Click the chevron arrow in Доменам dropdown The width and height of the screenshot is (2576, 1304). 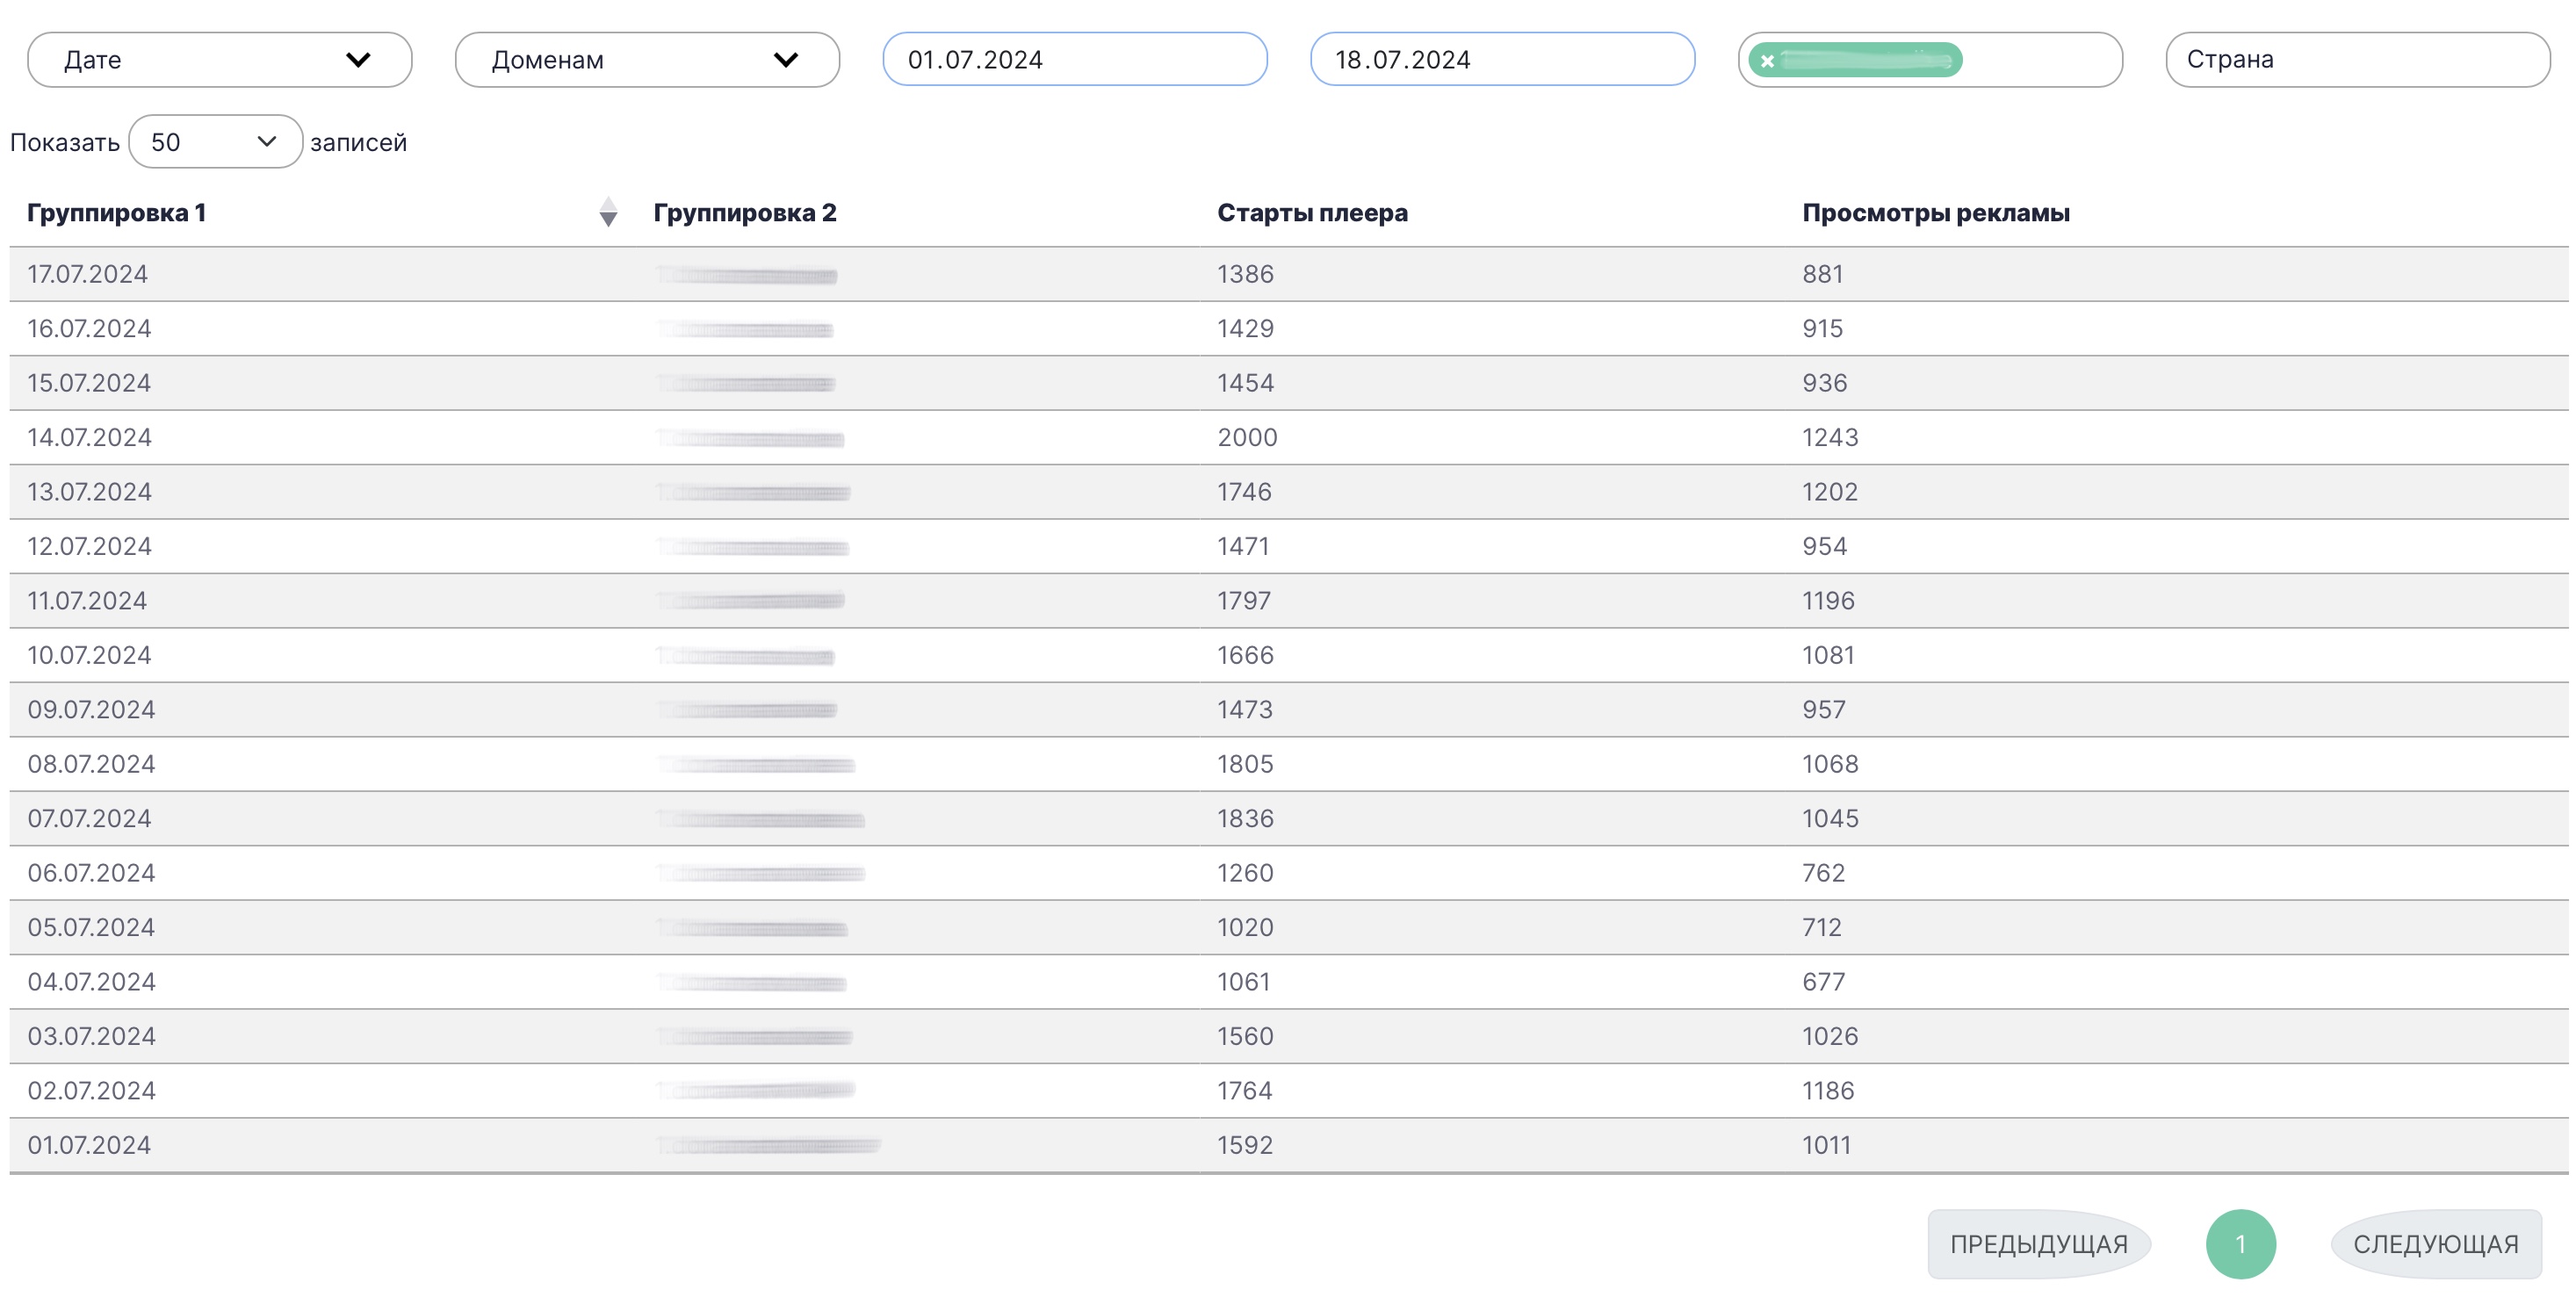point(786,60)
